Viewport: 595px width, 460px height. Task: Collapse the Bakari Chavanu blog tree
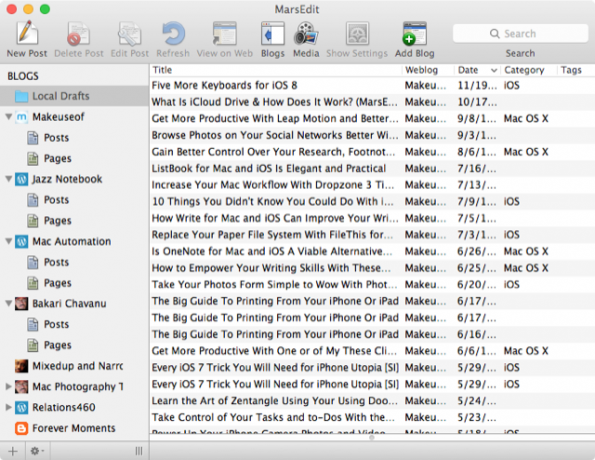[8, 303]
